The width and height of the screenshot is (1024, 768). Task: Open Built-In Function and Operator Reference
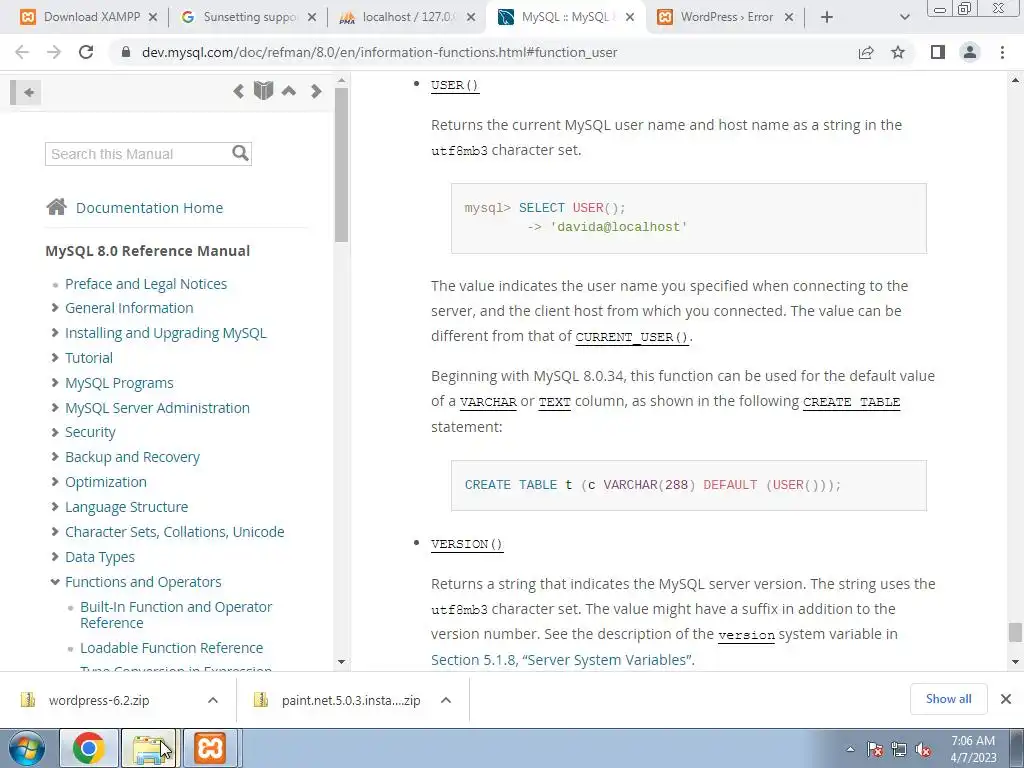tap(176, 615)
